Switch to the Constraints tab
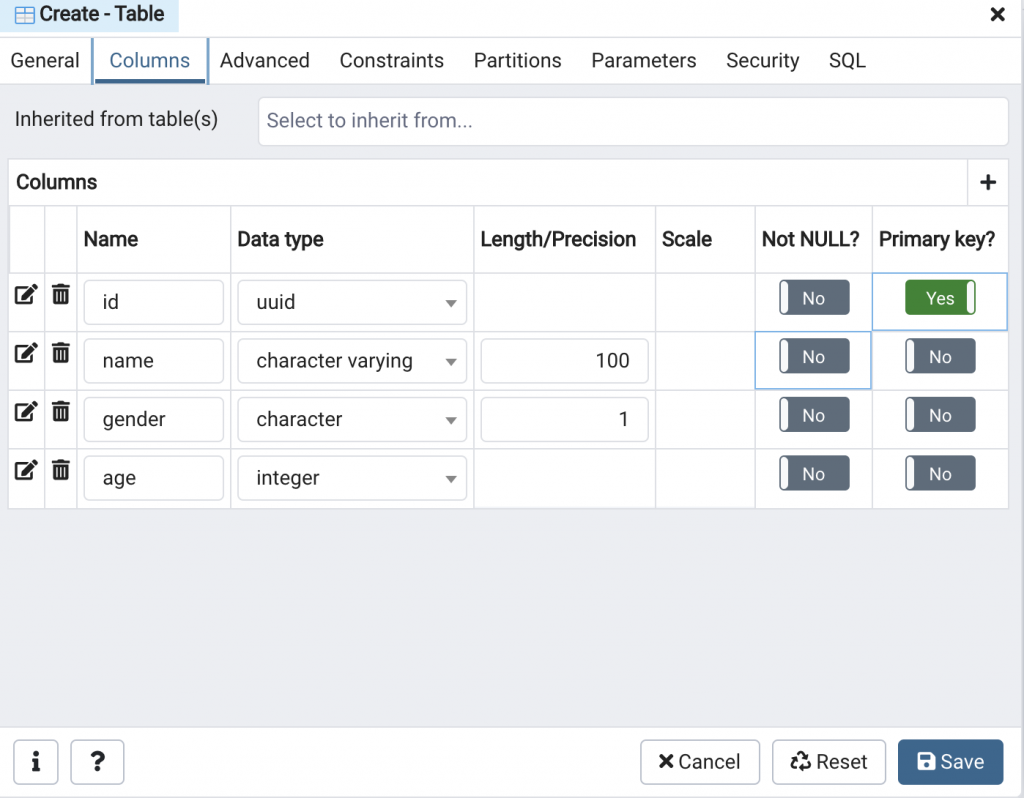The height and width of the screenshot is (798, 1024). (x=391, y=61)
